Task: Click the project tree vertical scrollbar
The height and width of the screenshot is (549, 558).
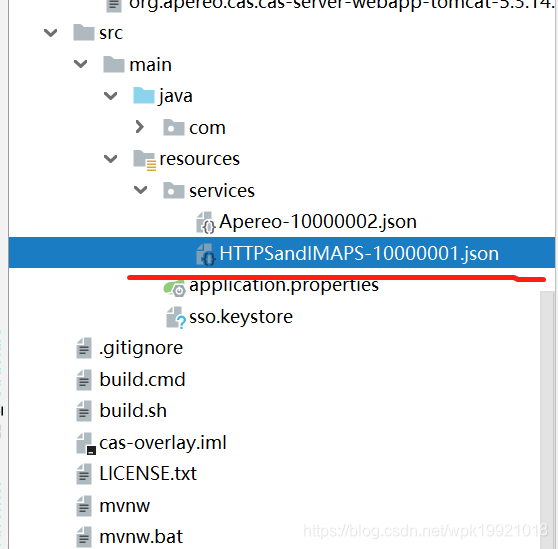Action: (547, 420)
